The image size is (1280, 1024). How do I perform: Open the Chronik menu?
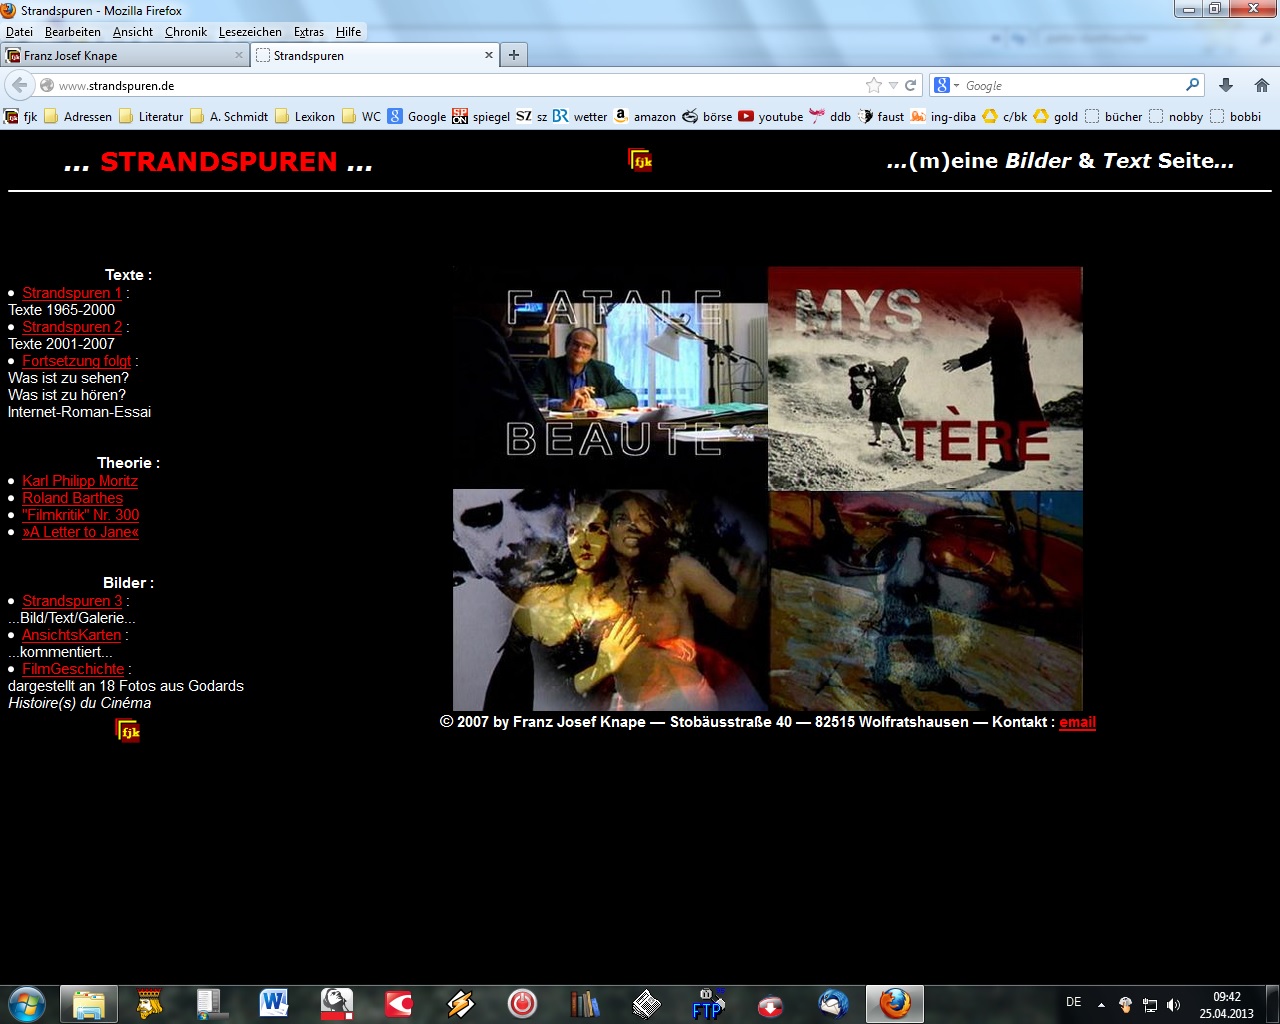186,32
